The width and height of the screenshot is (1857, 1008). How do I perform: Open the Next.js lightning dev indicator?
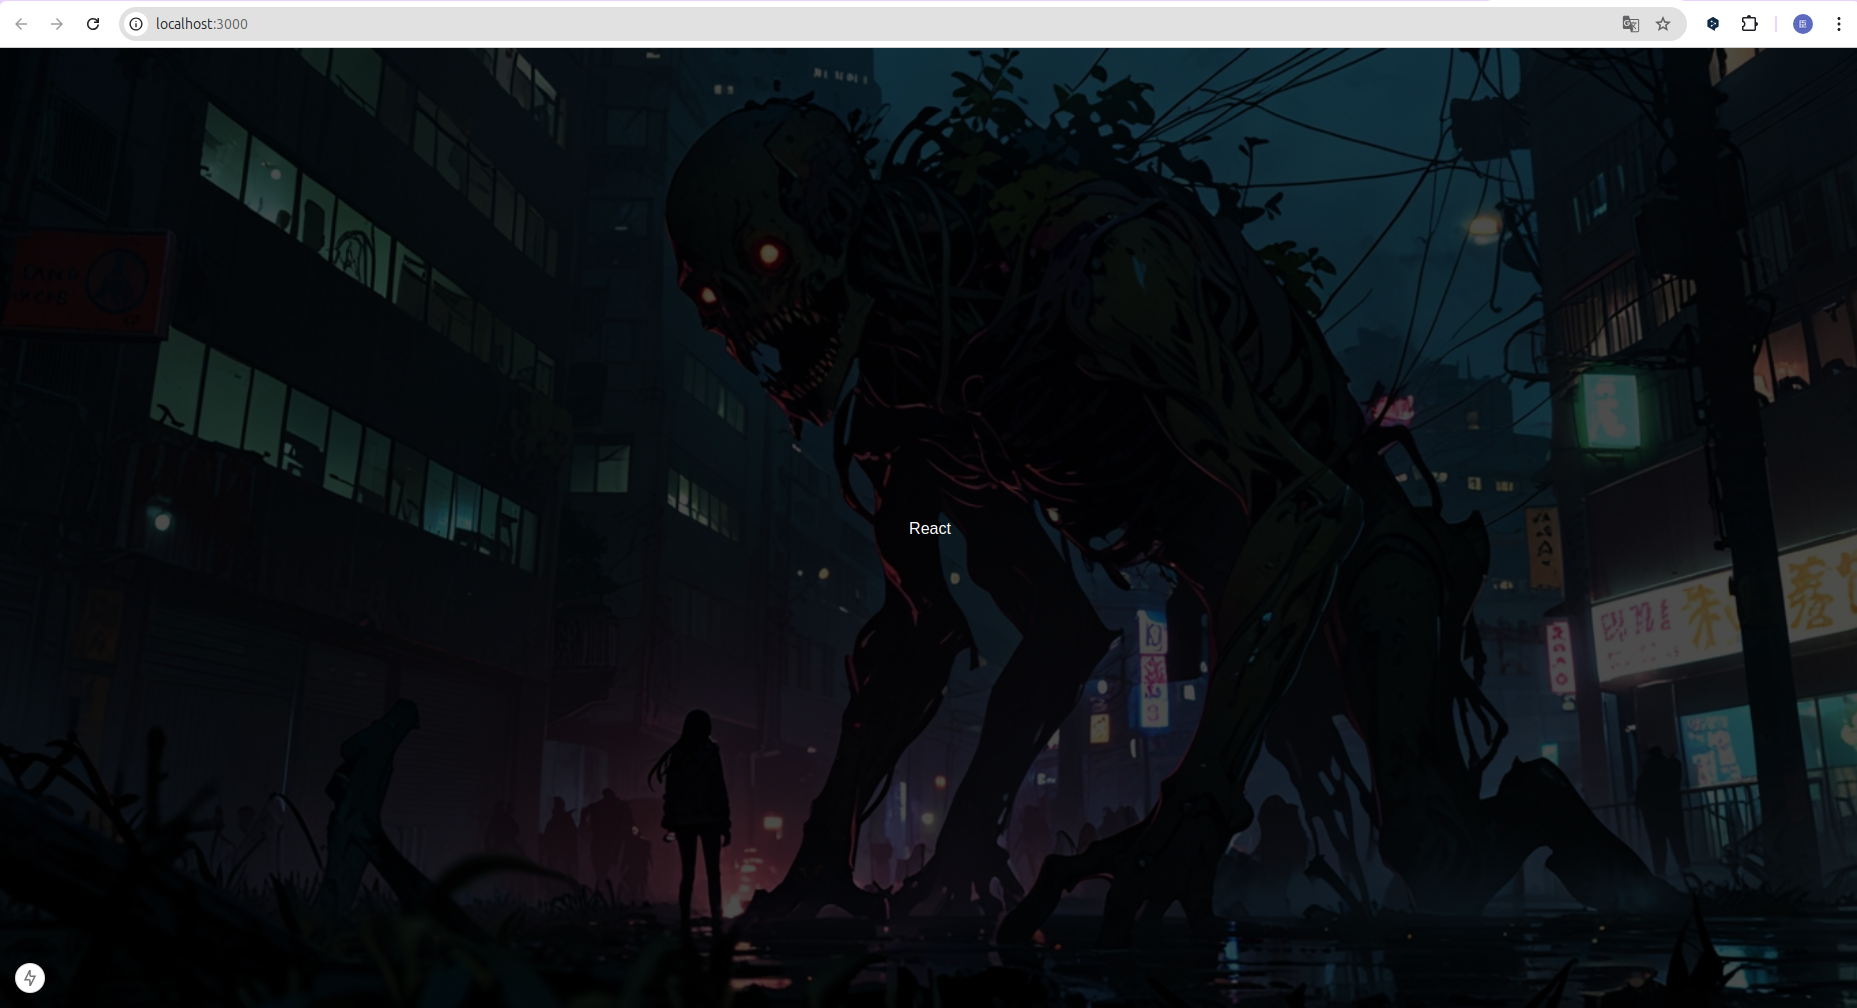[30, 978]
